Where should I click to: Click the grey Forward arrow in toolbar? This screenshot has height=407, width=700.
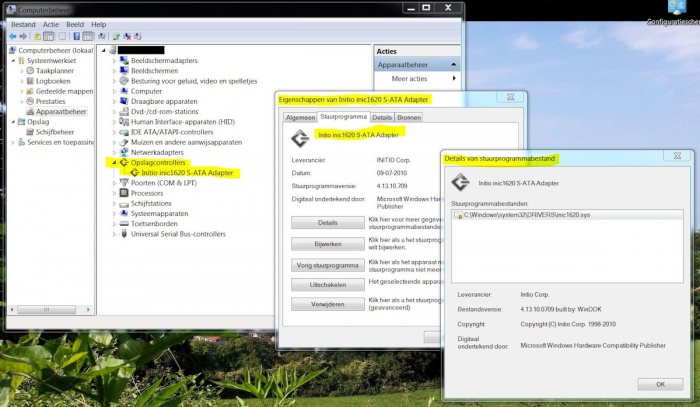23,37
